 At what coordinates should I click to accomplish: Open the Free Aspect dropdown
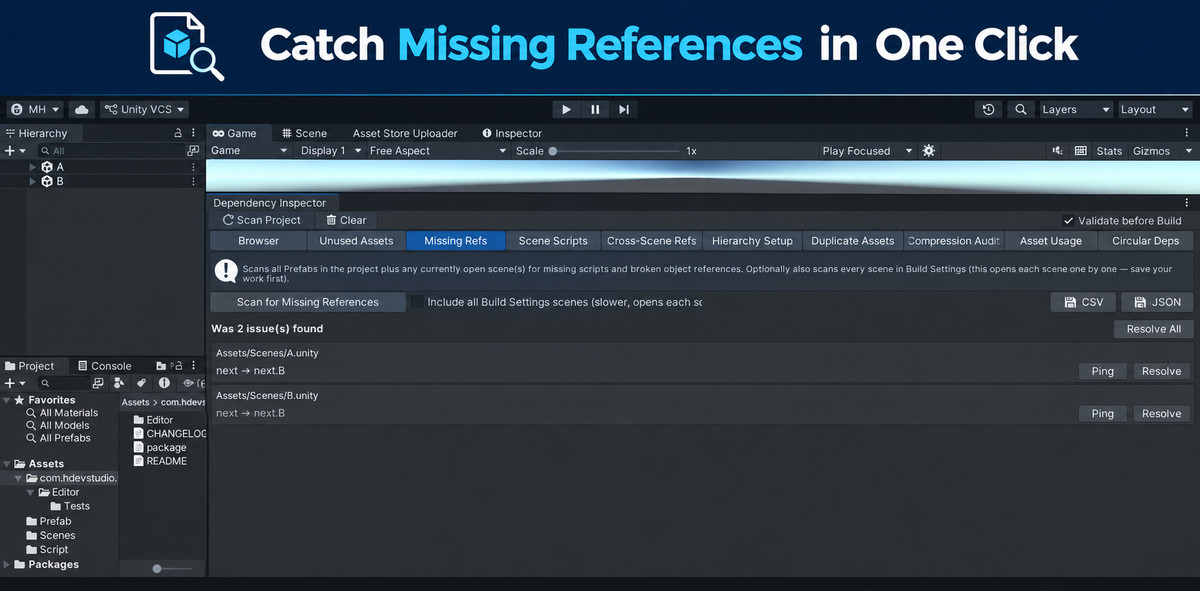tap(437, 151)
